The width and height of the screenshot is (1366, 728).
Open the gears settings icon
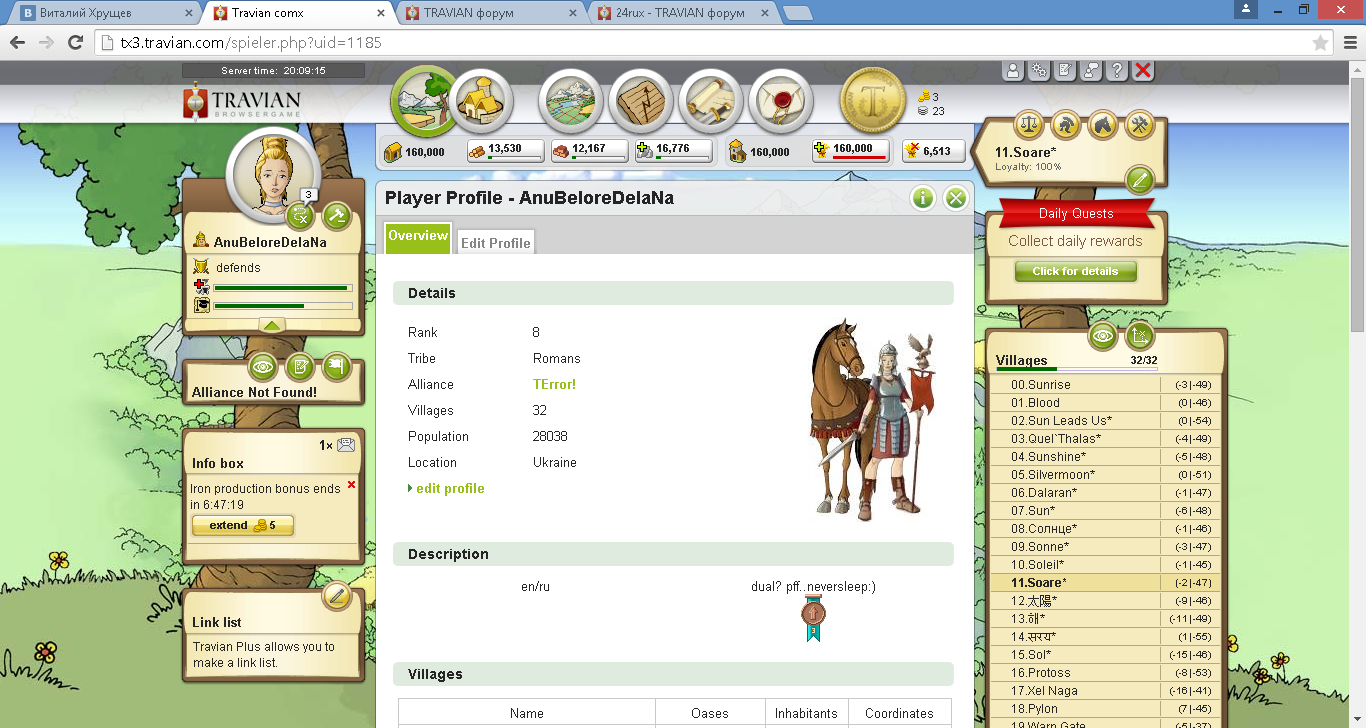[x=1039, y=71]
